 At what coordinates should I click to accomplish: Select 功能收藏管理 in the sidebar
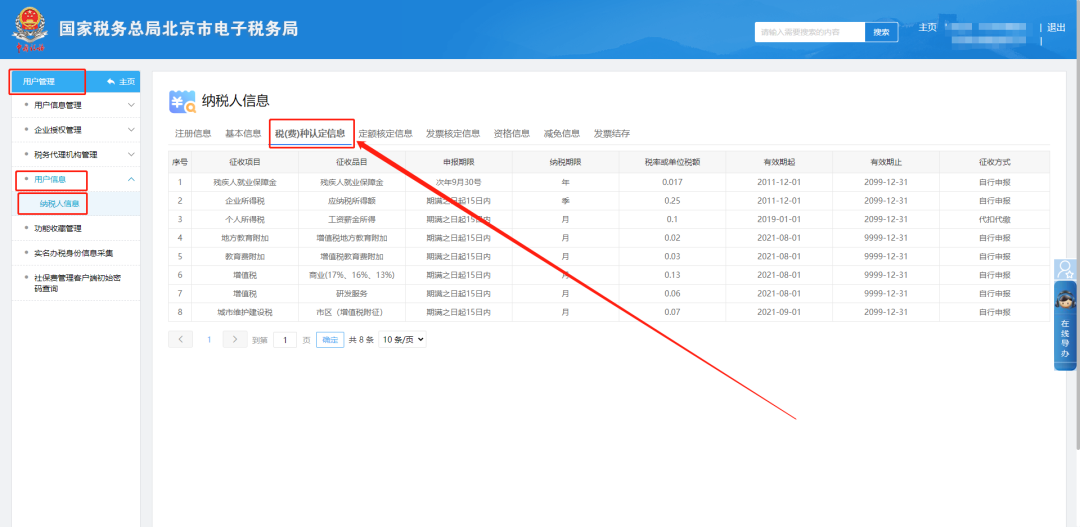tap(58, 228)
